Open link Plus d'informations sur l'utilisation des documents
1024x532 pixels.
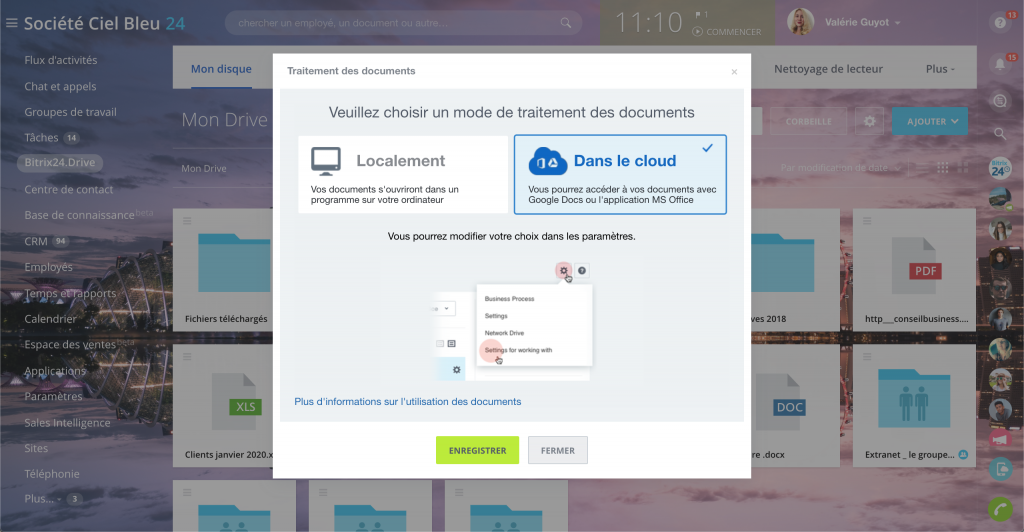point(407,402)
